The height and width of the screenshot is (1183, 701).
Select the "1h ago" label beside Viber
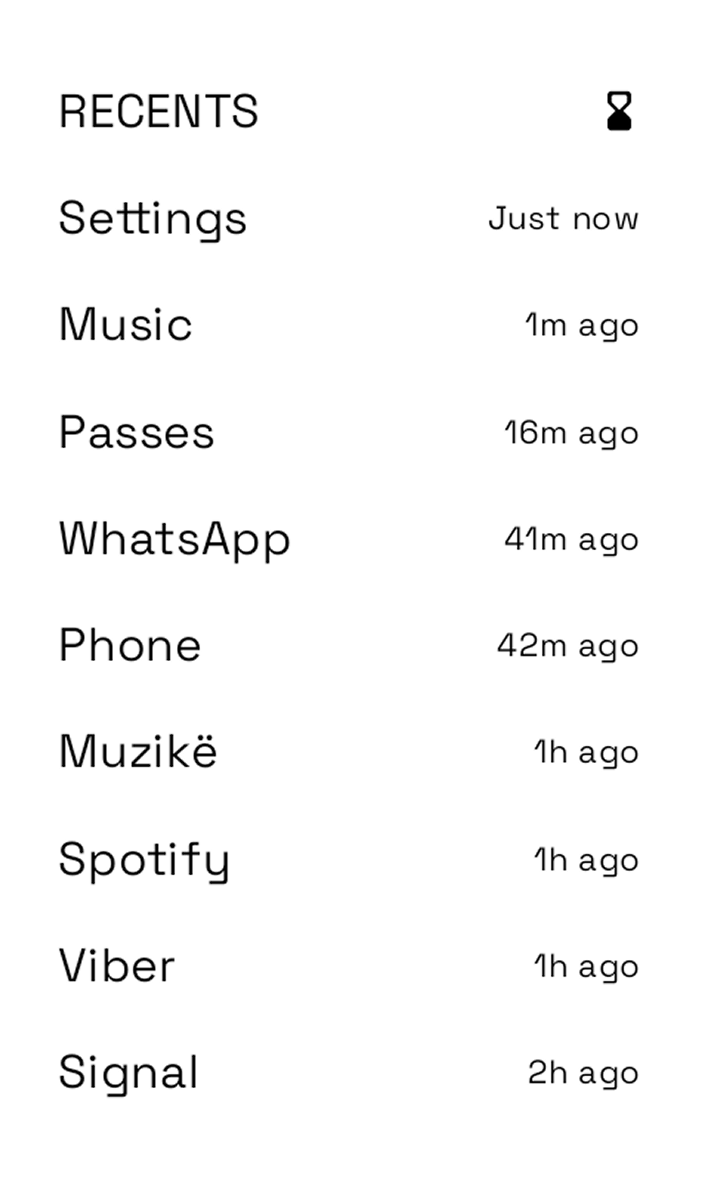point(585,967)
